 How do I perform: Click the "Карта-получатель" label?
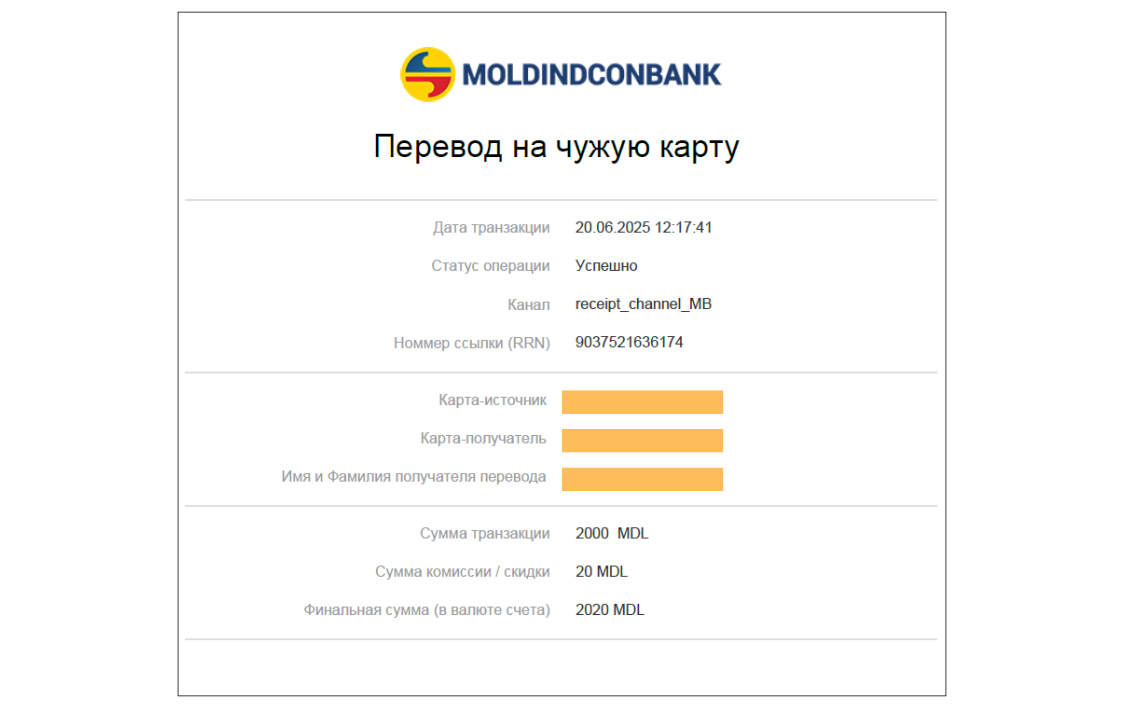click(483, 438)
